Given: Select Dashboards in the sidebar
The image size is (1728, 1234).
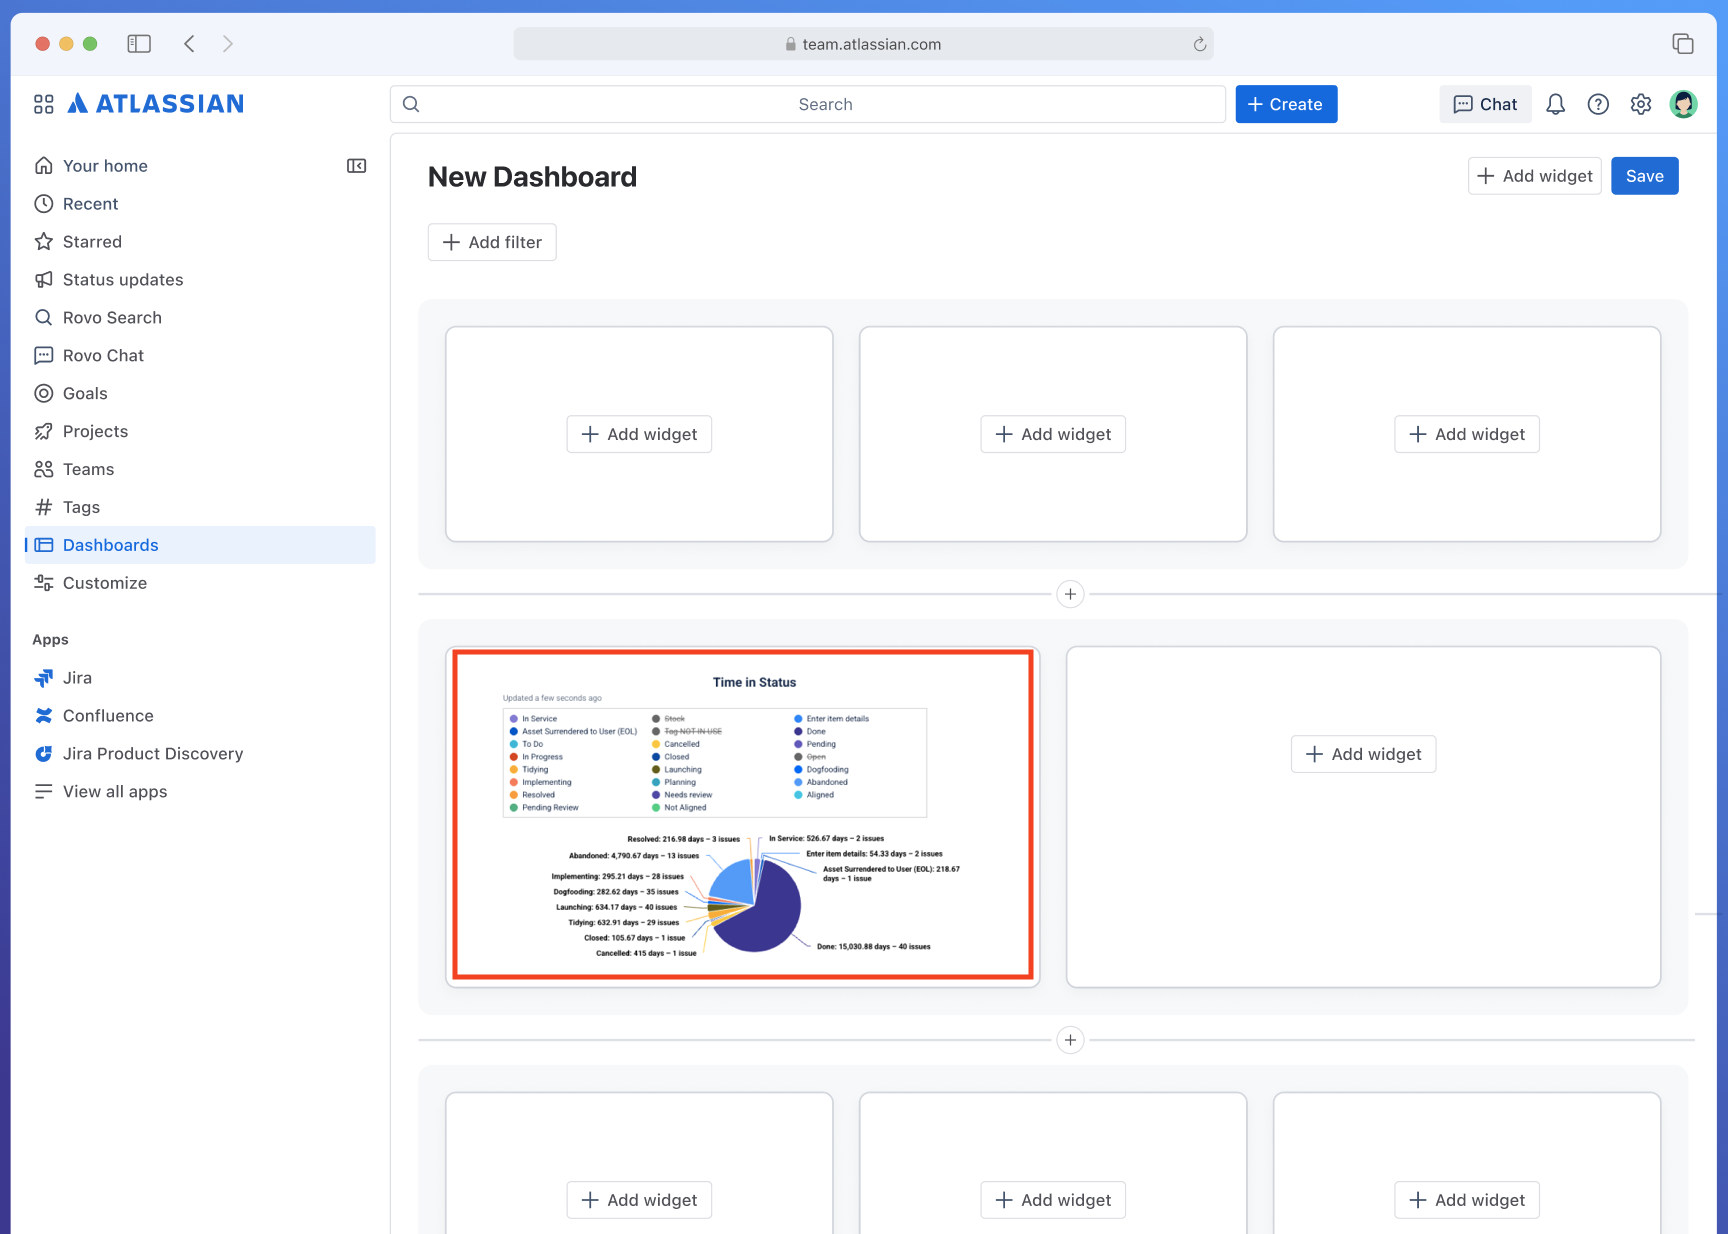Looking at the screenshot, I should (x=110, y=544).
